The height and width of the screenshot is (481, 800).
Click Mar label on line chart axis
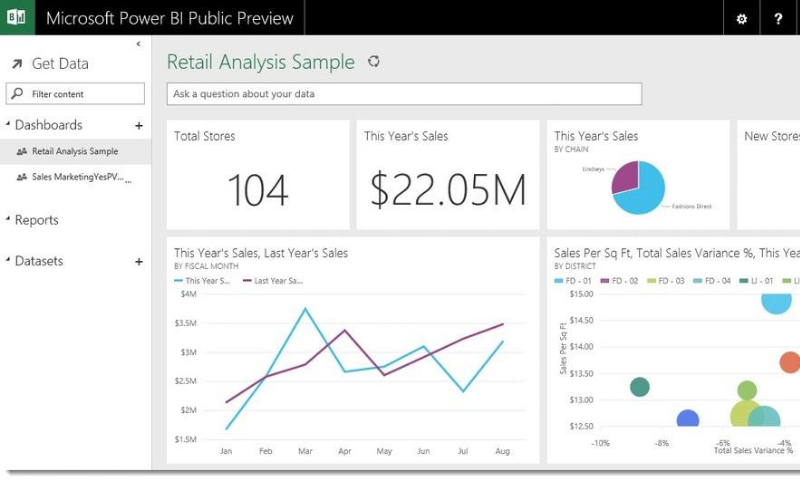(305, 451)
